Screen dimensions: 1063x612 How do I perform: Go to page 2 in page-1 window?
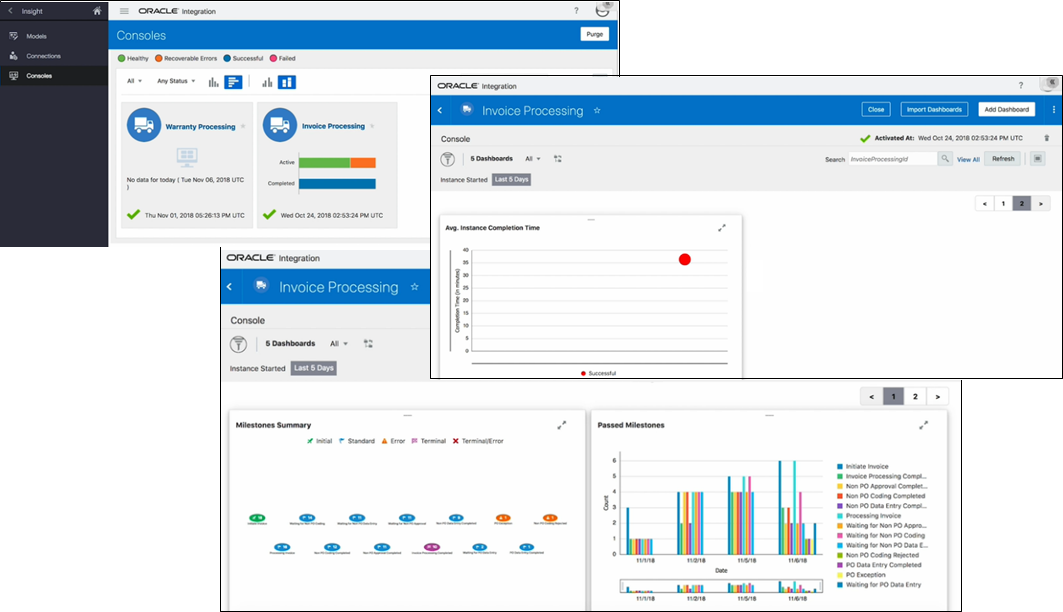pyautogui.click(x=915, y=396)
